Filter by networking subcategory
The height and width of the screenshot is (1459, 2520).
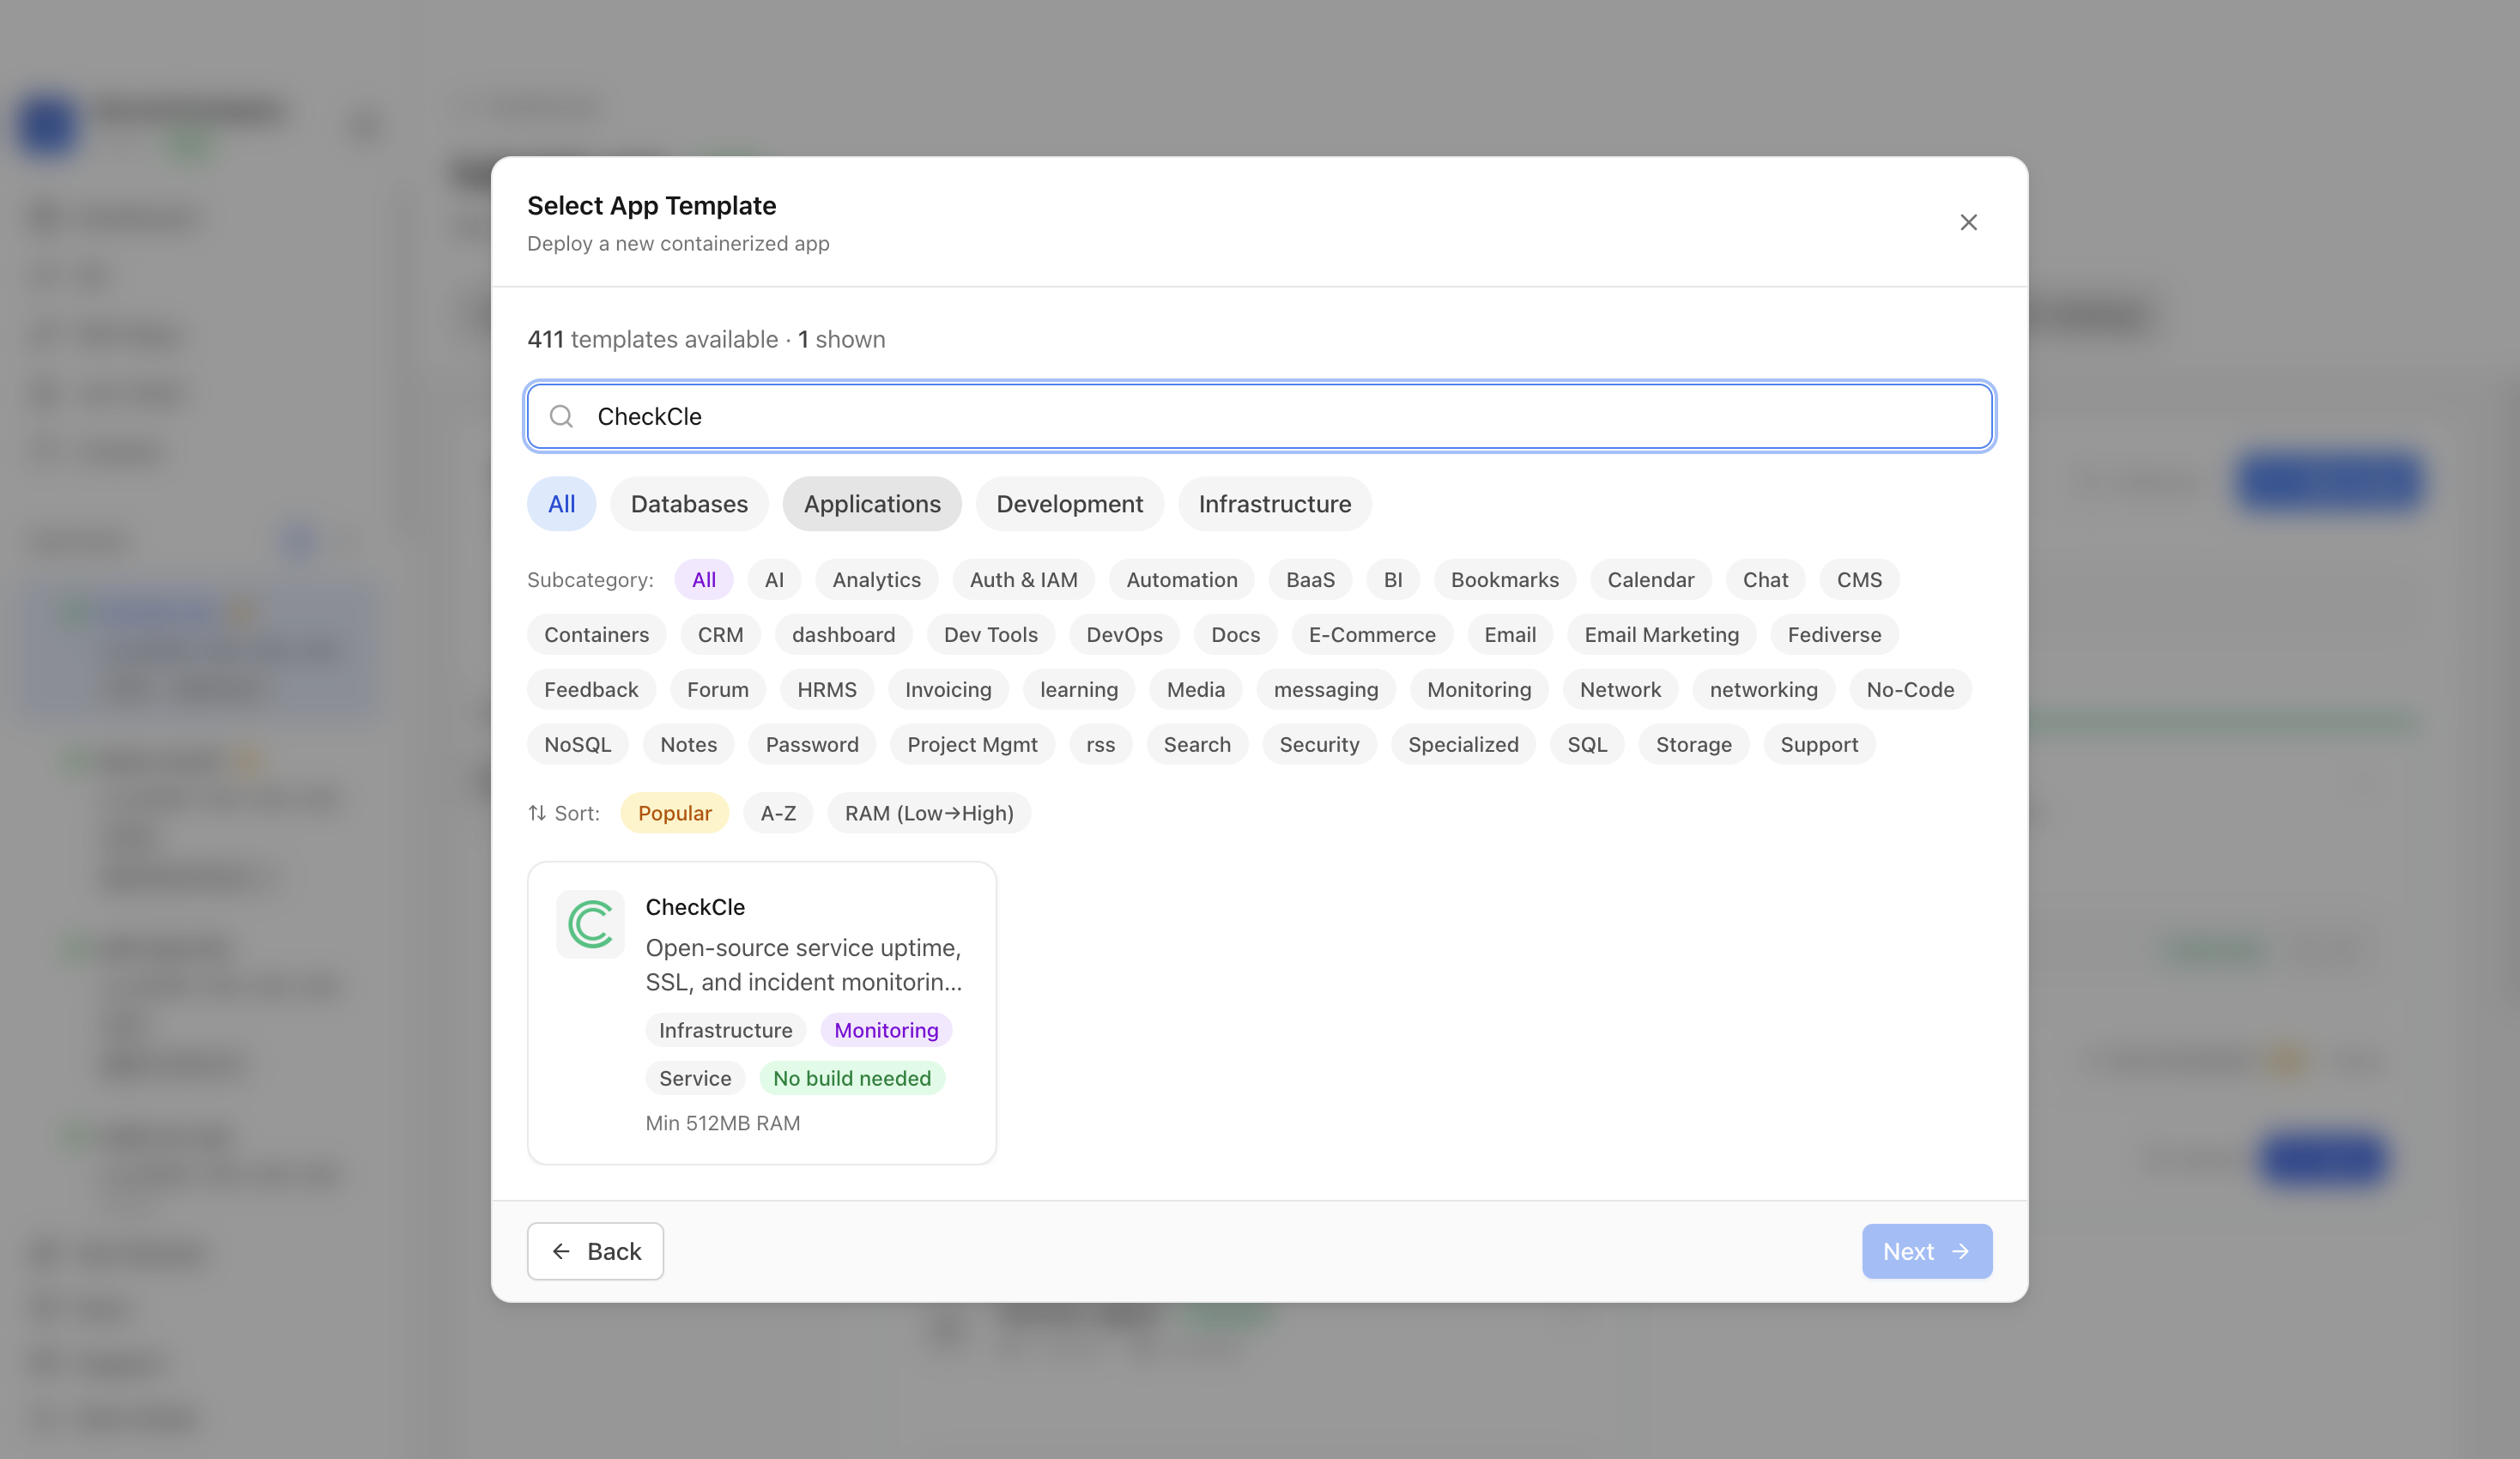coord(1763,690)
